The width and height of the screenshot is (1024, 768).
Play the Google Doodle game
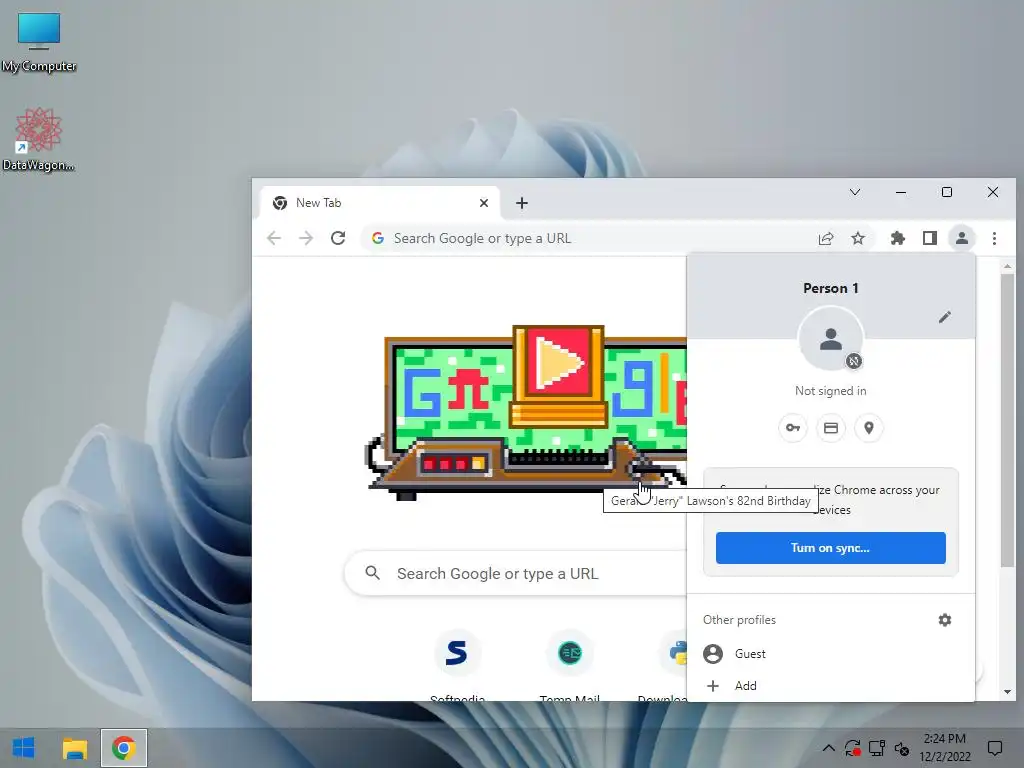[558, 362]
